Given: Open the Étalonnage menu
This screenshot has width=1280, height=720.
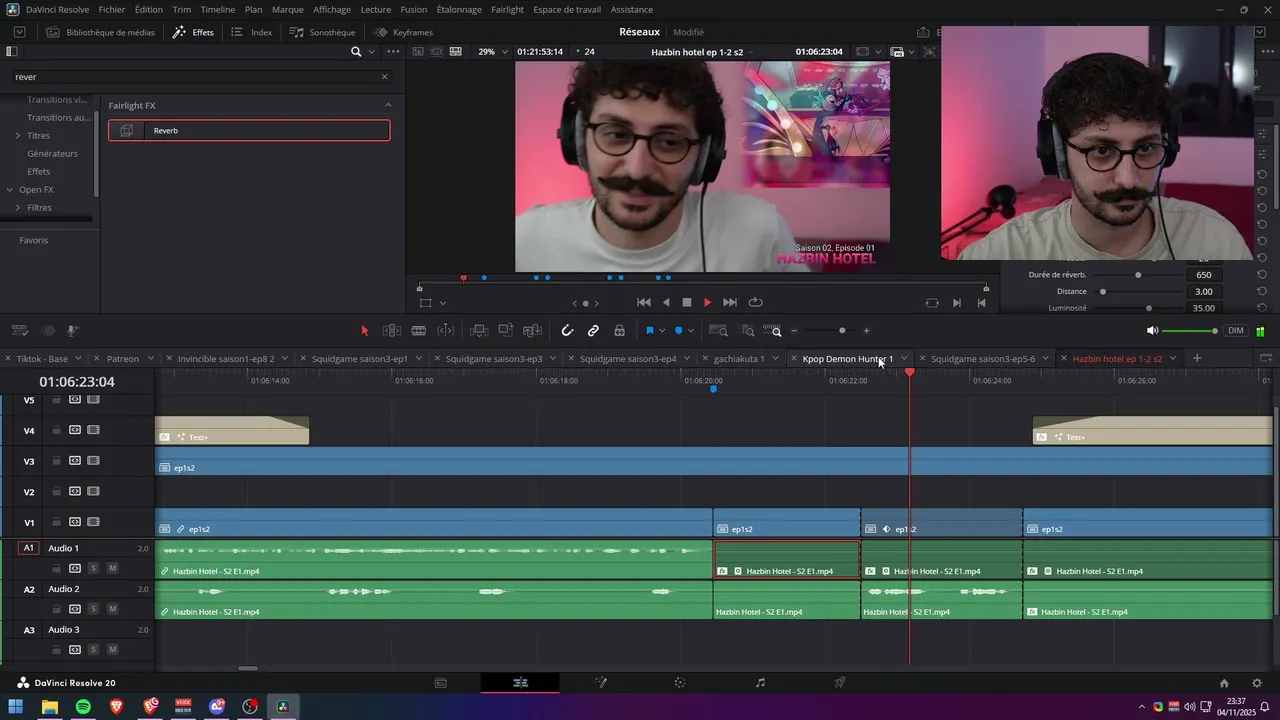Looking at the screenshot, I should 459,9.
